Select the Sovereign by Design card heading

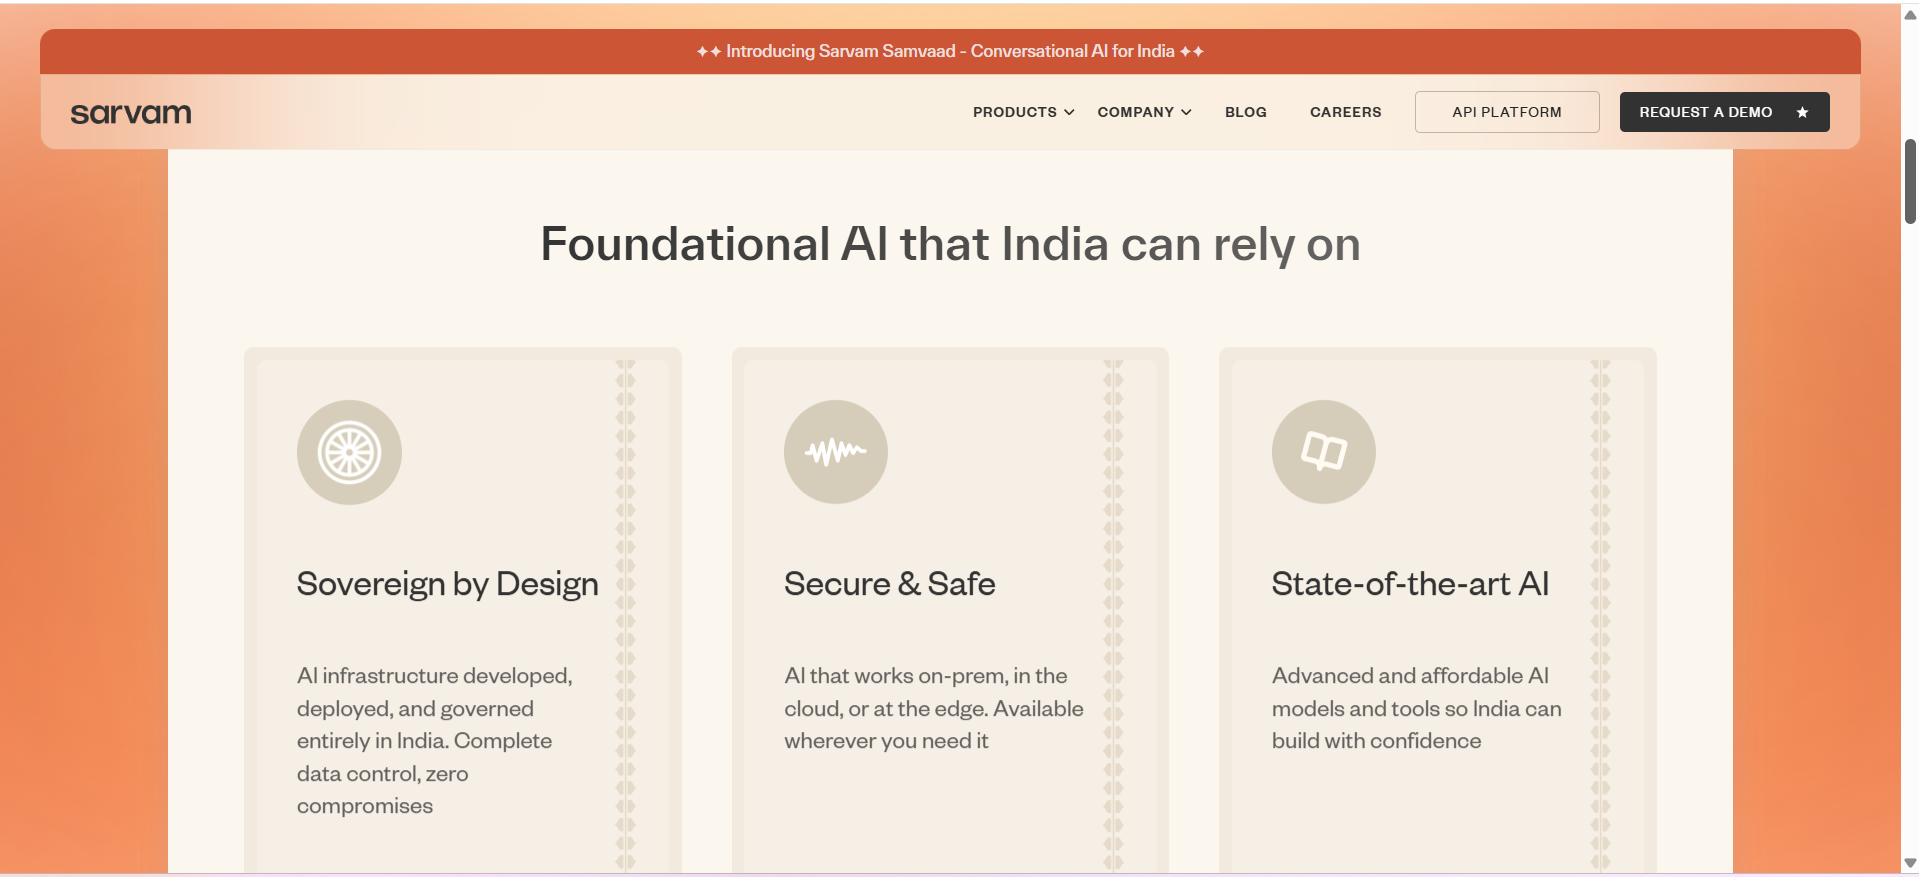tap(448, 584)
